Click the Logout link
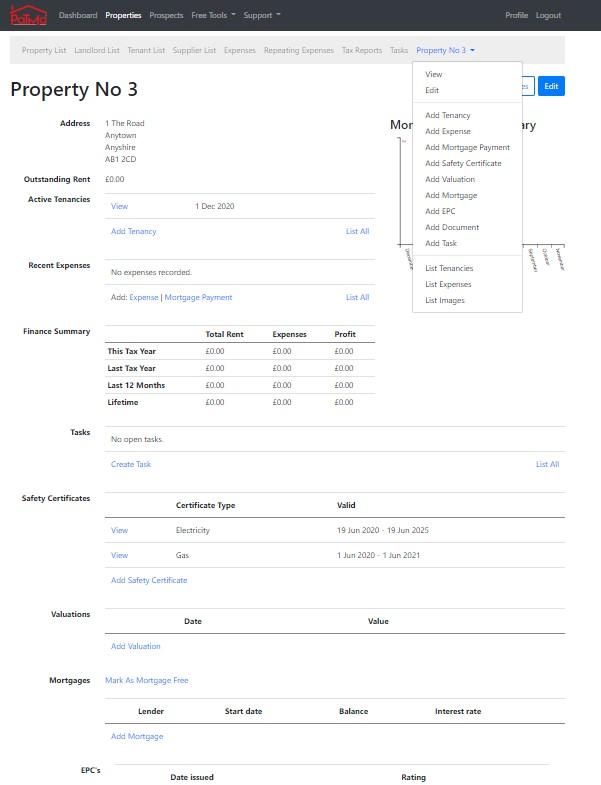 (x=548, y=16)
